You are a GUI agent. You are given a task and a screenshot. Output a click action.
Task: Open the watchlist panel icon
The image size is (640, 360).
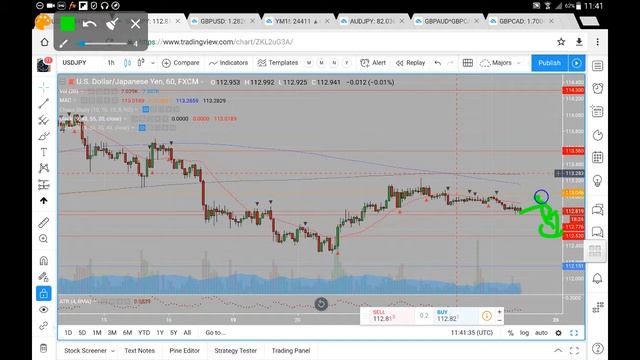click(x=598, y=66)
